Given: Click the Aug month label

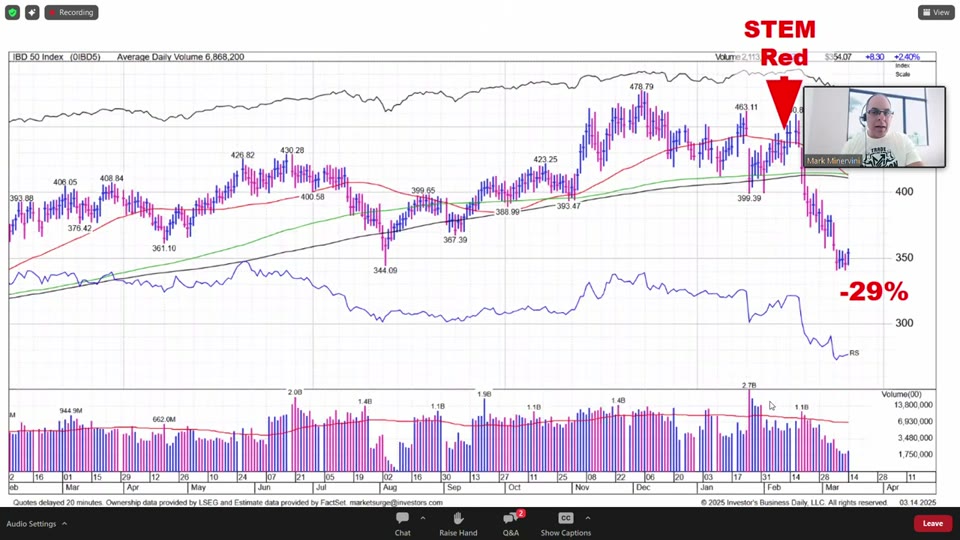Looking at the screenshot, I should (389, 488).
